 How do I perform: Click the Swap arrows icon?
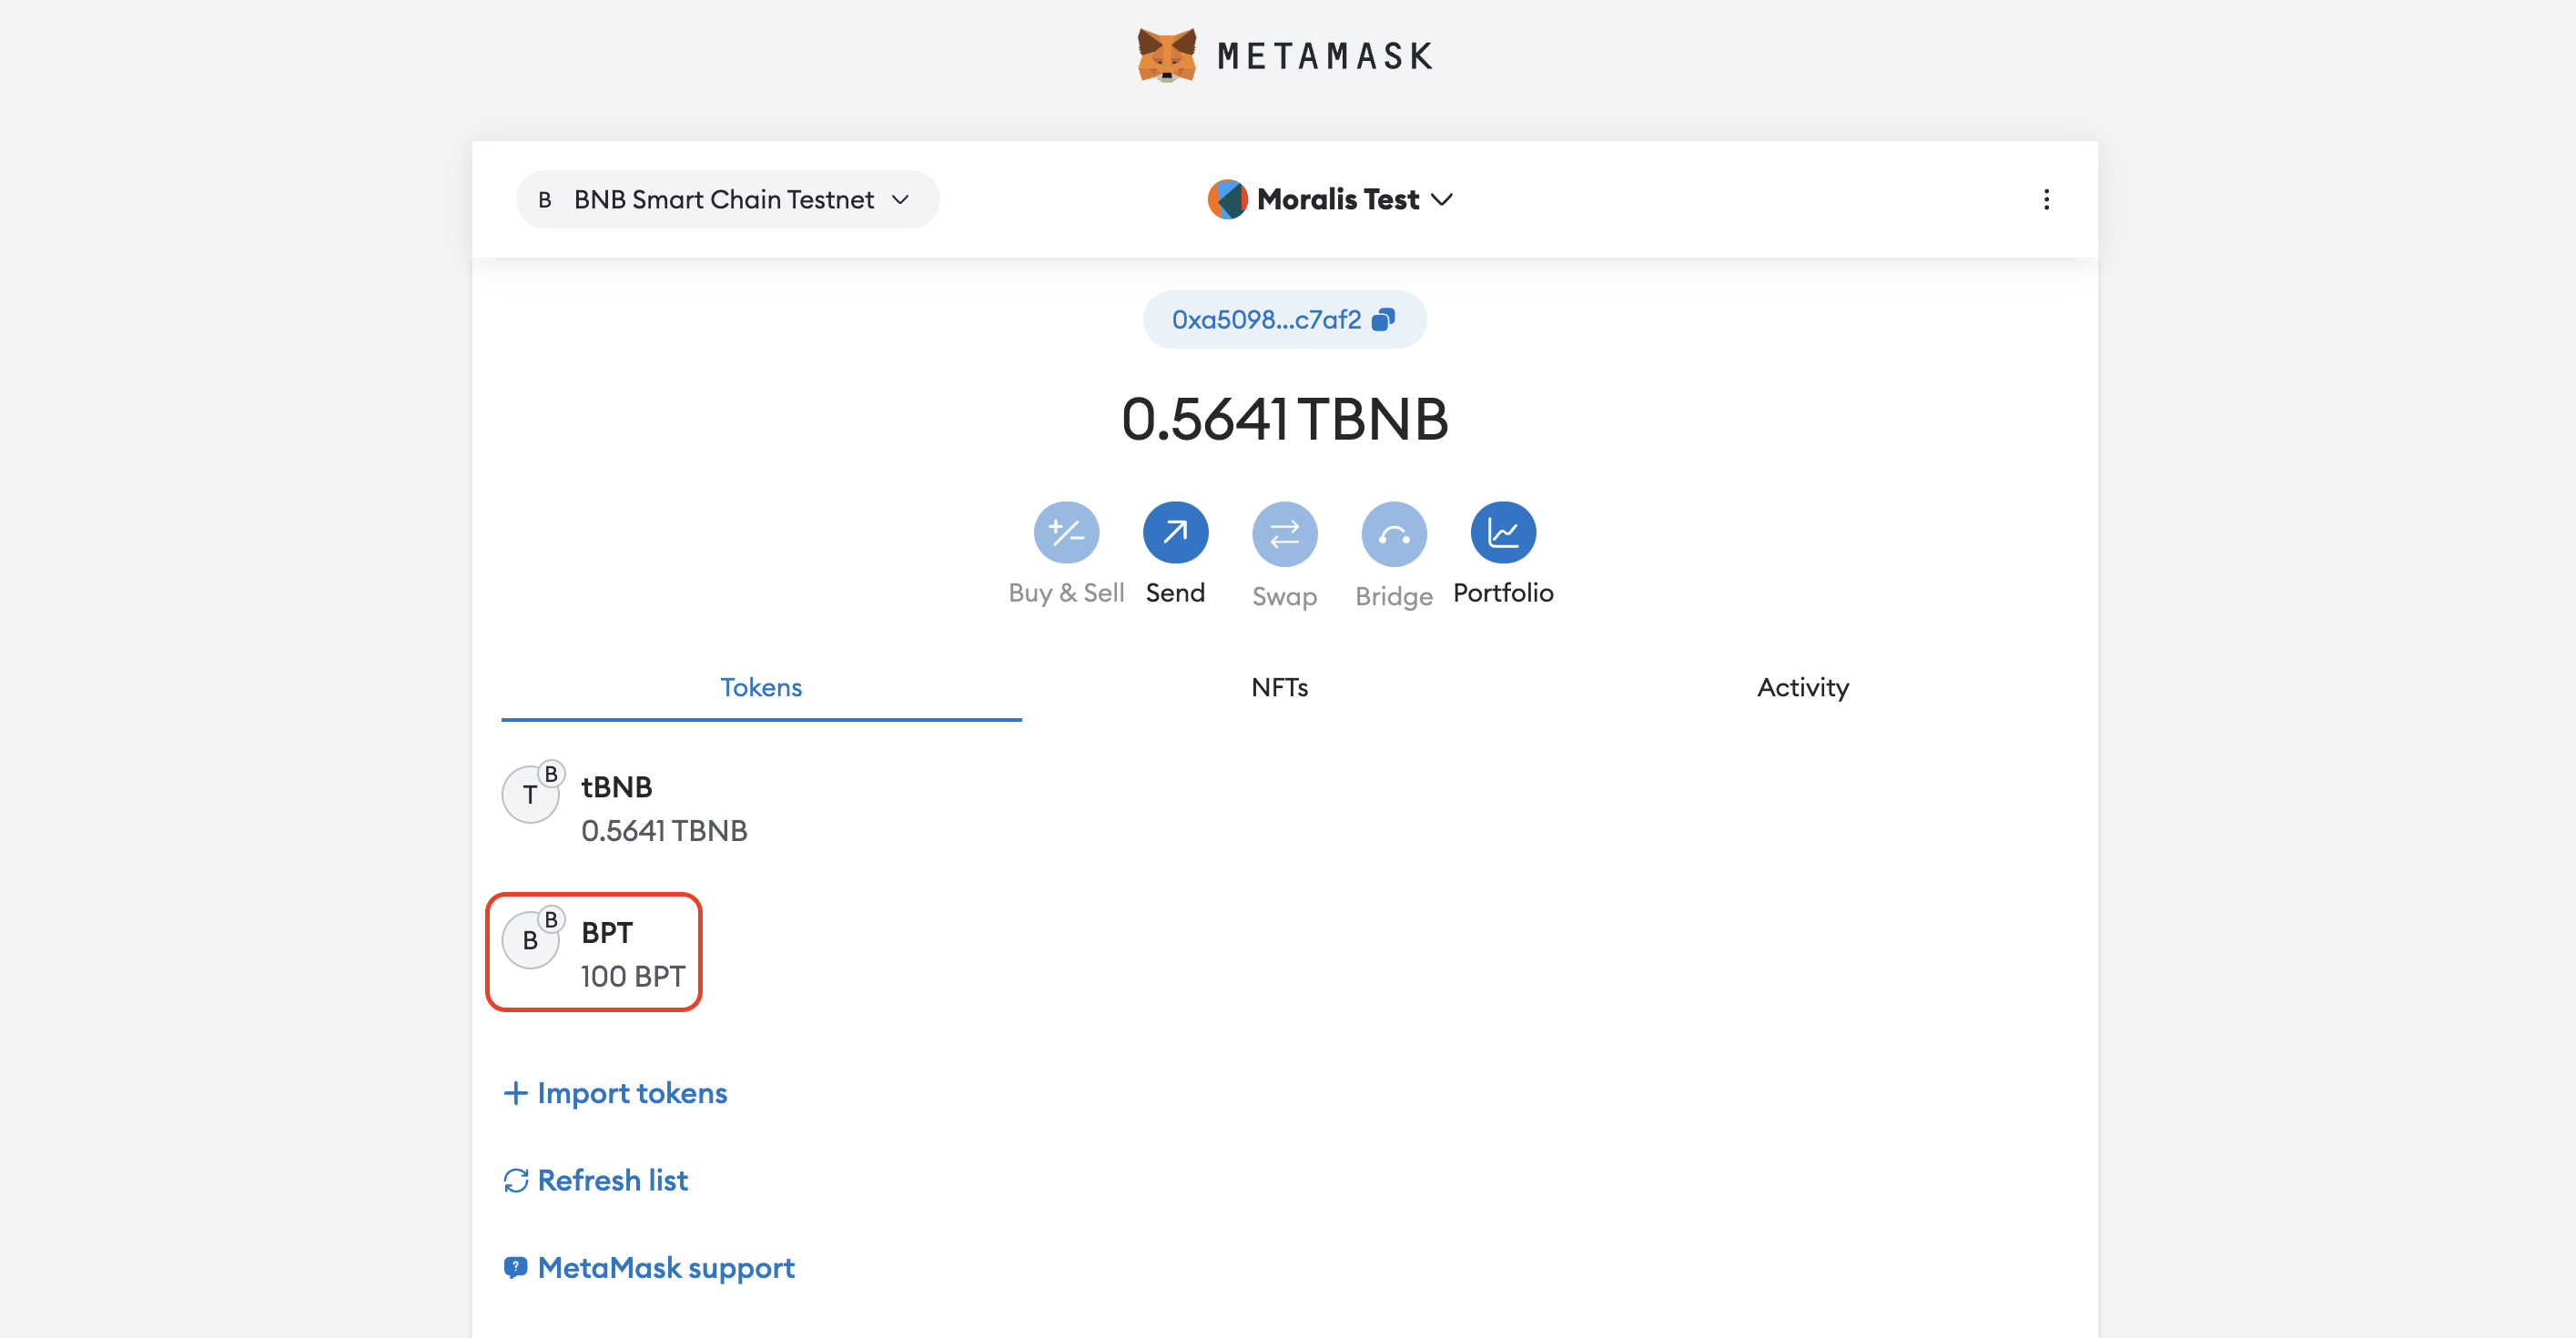(x=1284, y=534)
